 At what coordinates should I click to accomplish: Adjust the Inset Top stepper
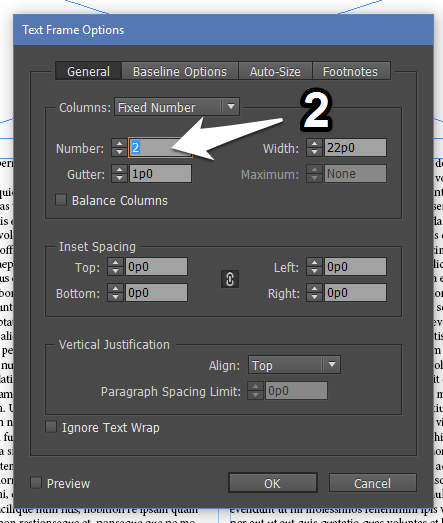point(115,267)
